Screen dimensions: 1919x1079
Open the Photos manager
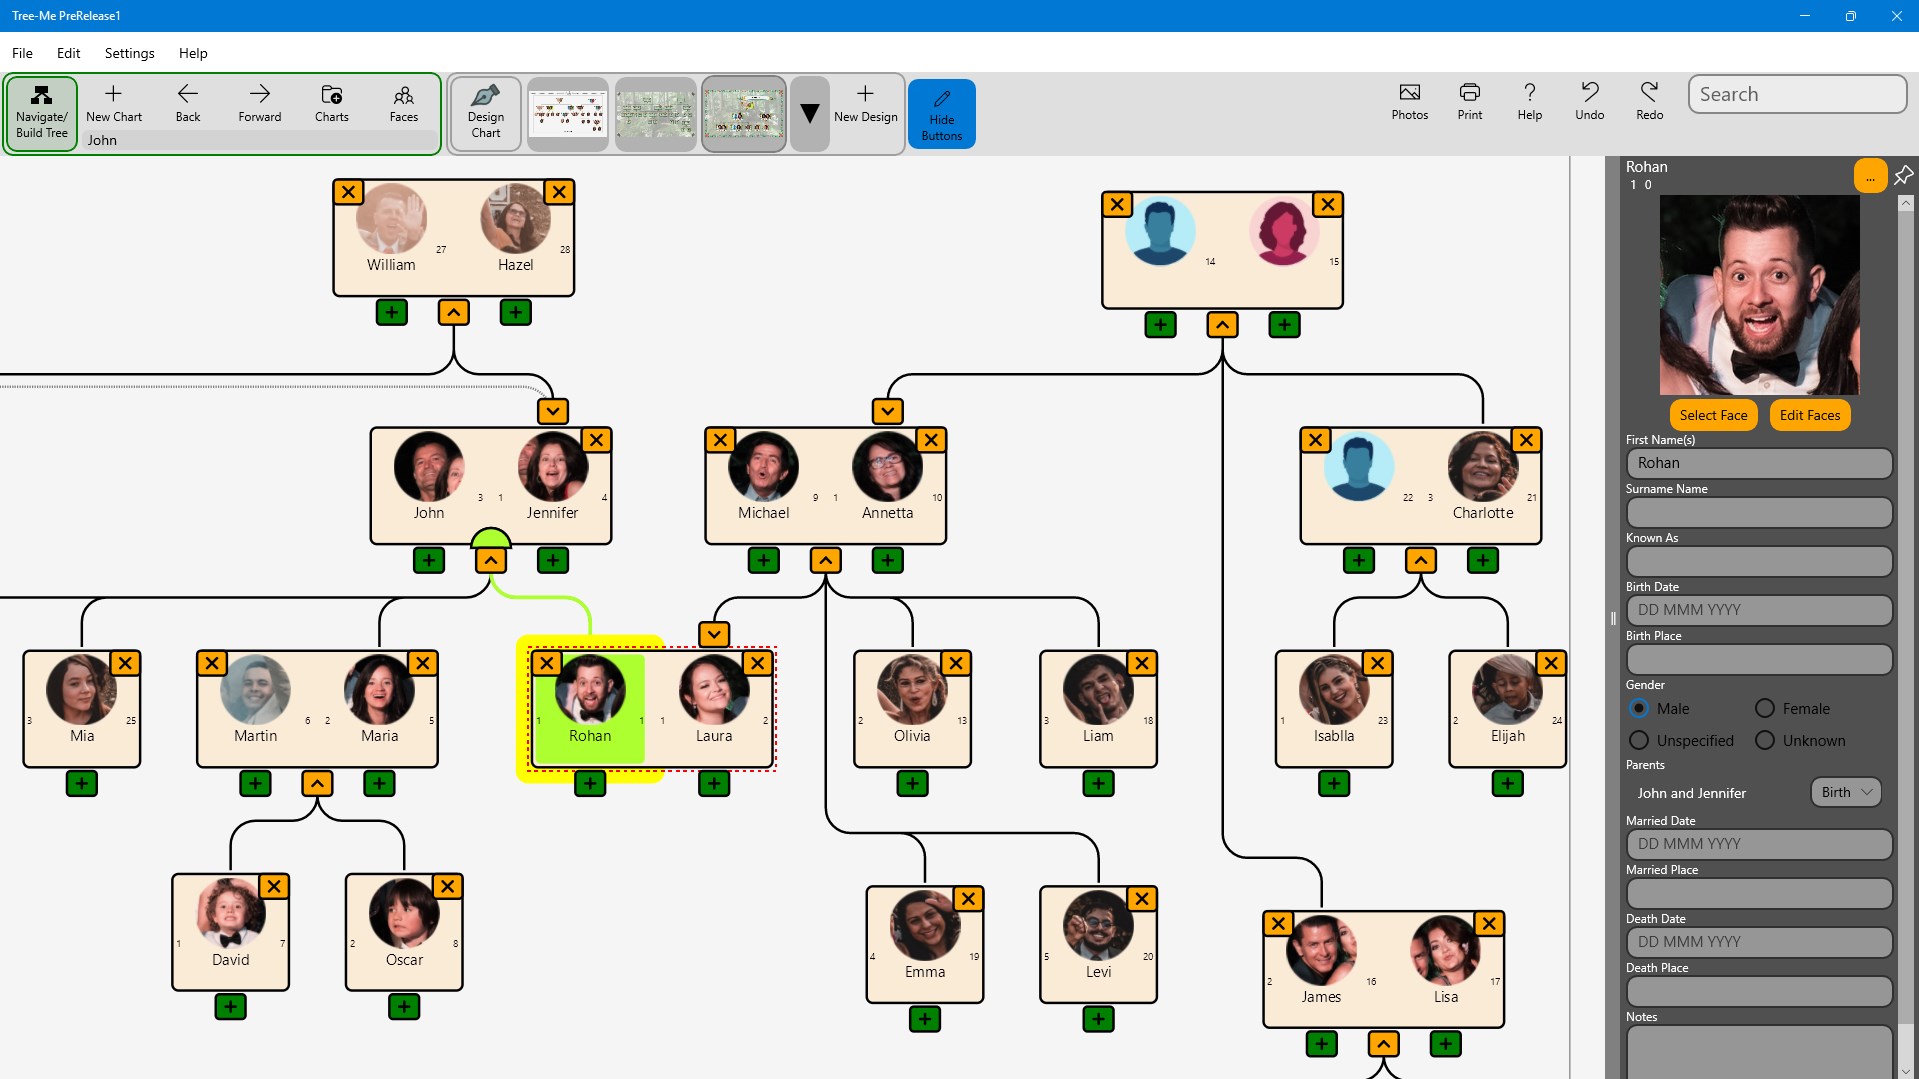click(1408, 101)
